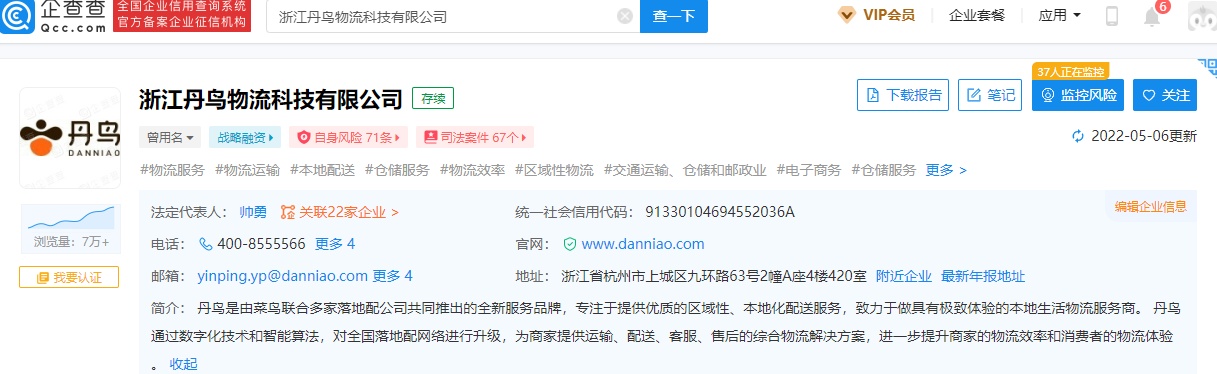Expand the 曾用名 dropdown

(x=171, y=137)
